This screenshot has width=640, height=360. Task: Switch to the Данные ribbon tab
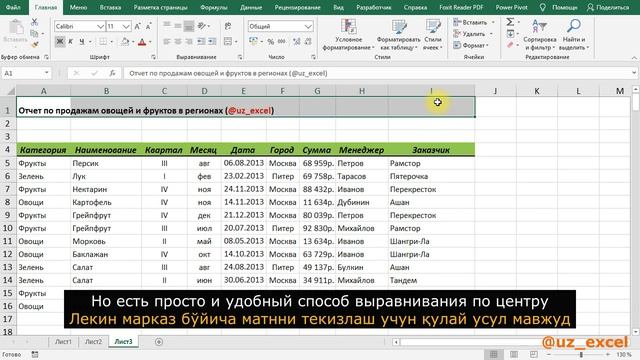coord(251,7)
